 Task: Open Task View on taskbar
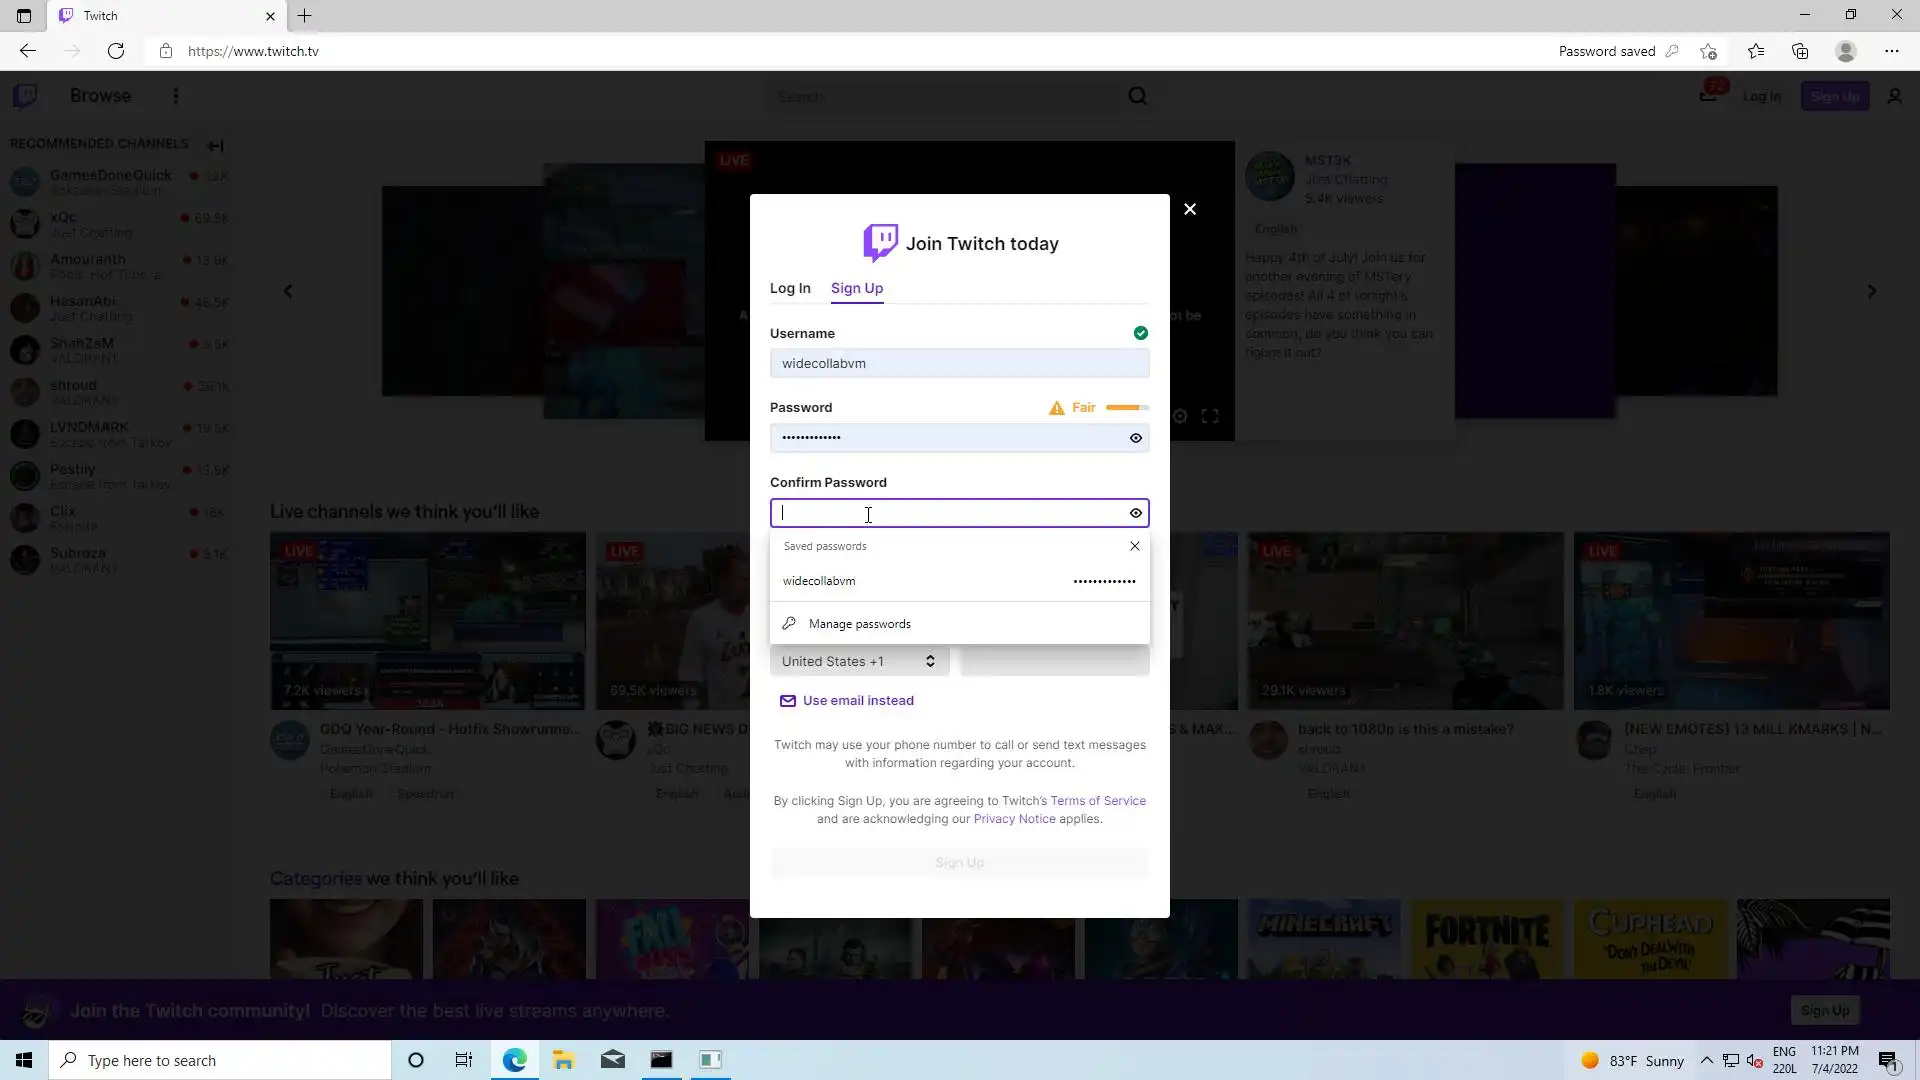(x=463, y=1060)
